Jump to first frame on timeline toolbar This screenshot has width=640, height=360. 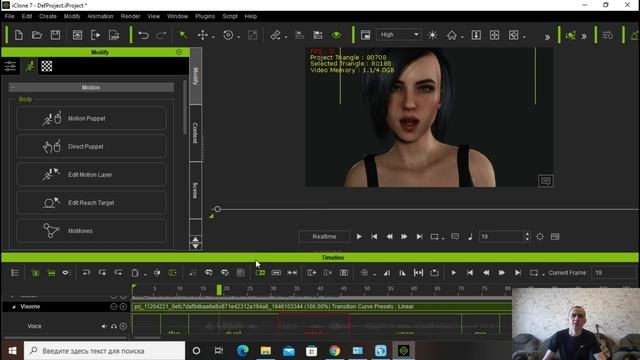click(x=470, y=273)
